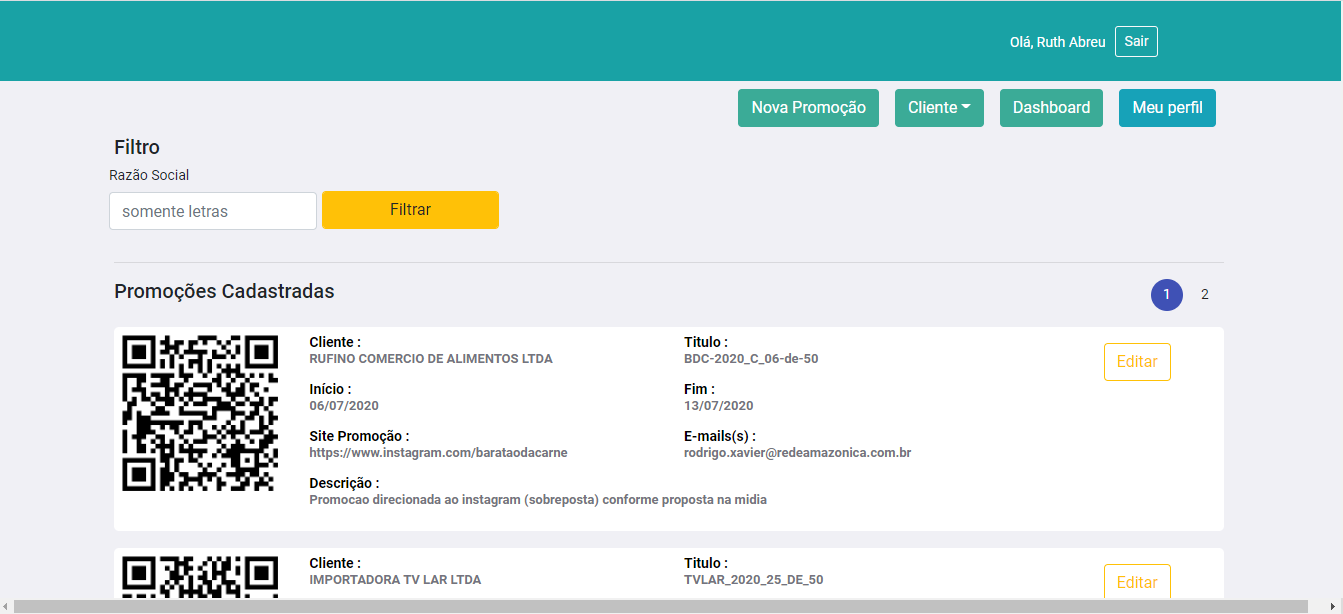Click the RUFINO COMERCIO QR code
1343x614 pixels.
200,413
